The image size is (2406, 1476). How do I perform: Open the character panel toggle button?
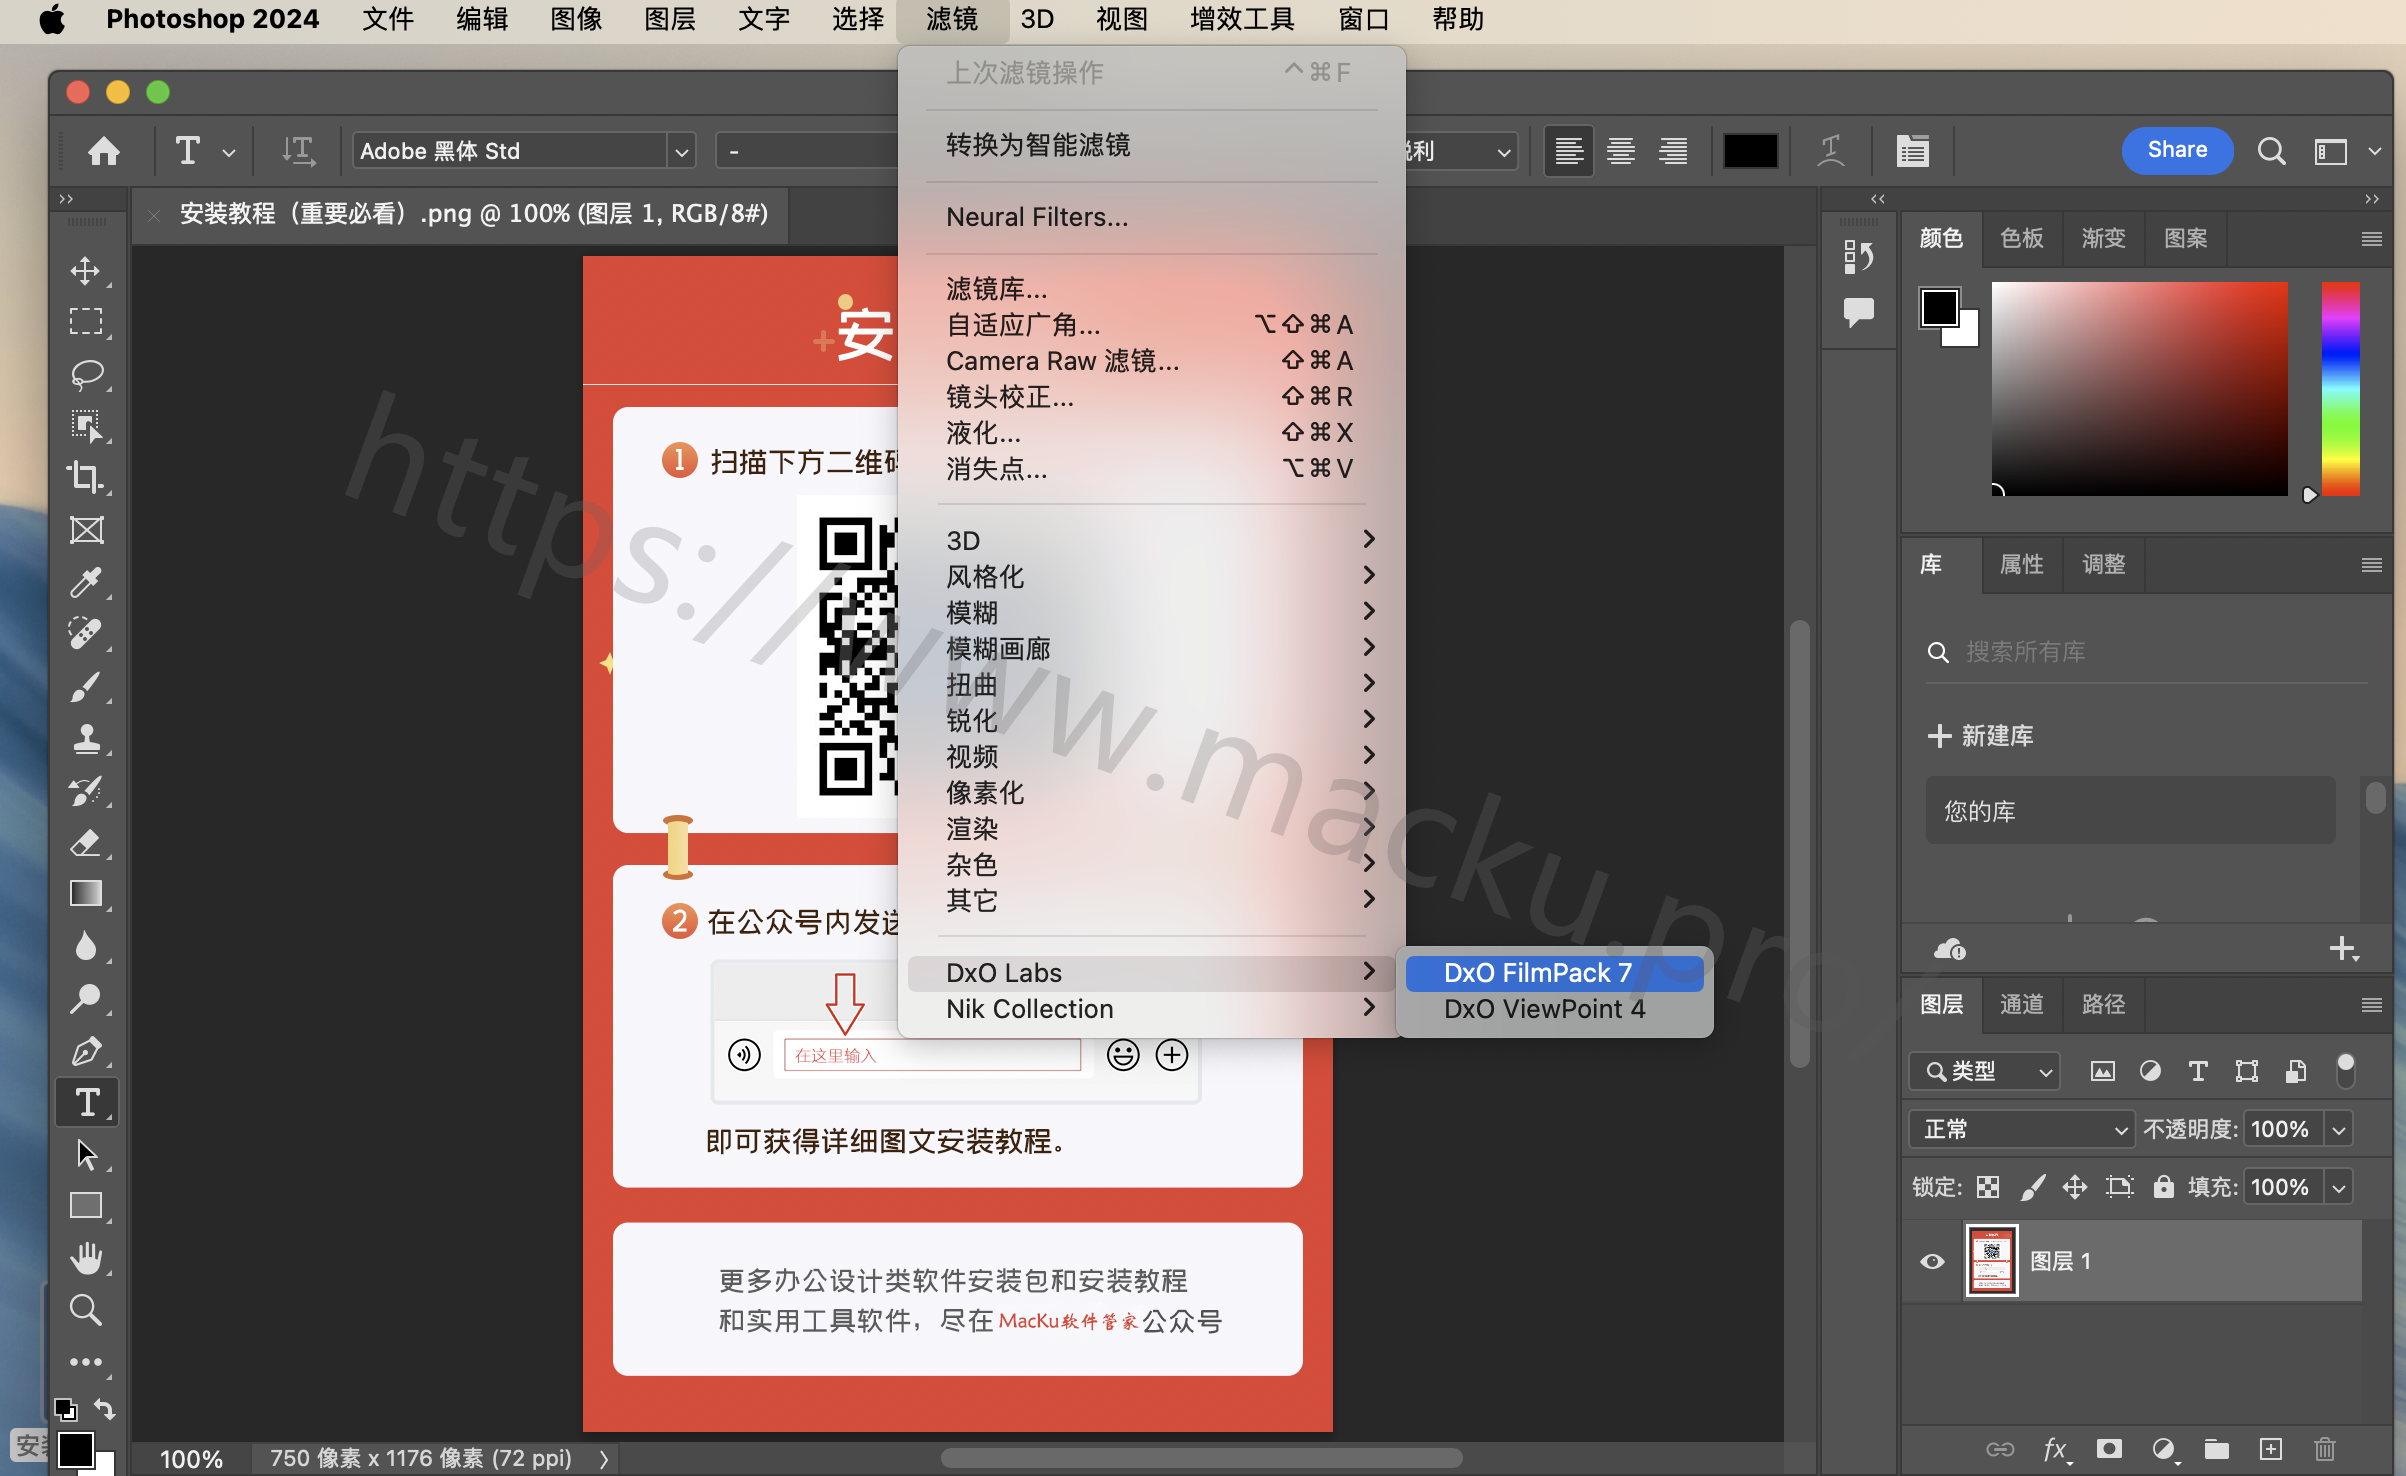1912,151
